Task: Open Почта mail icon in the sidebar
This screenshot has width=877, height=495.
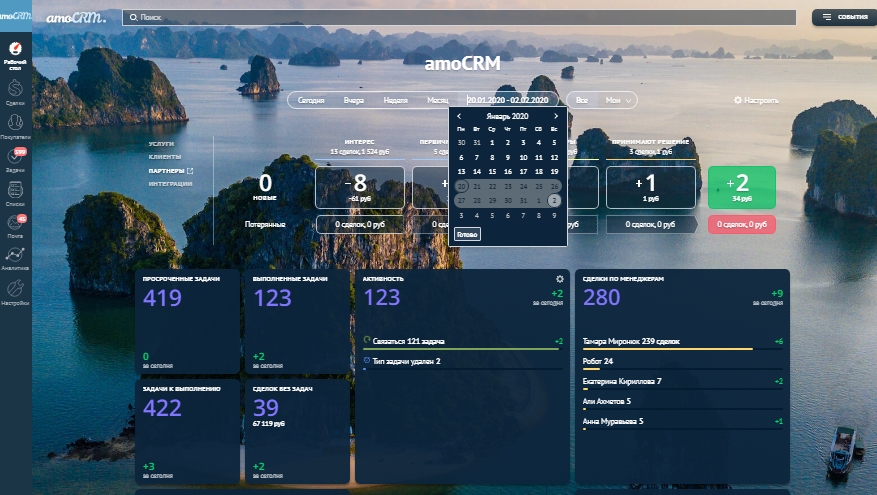Action: [x=15, y=227]
